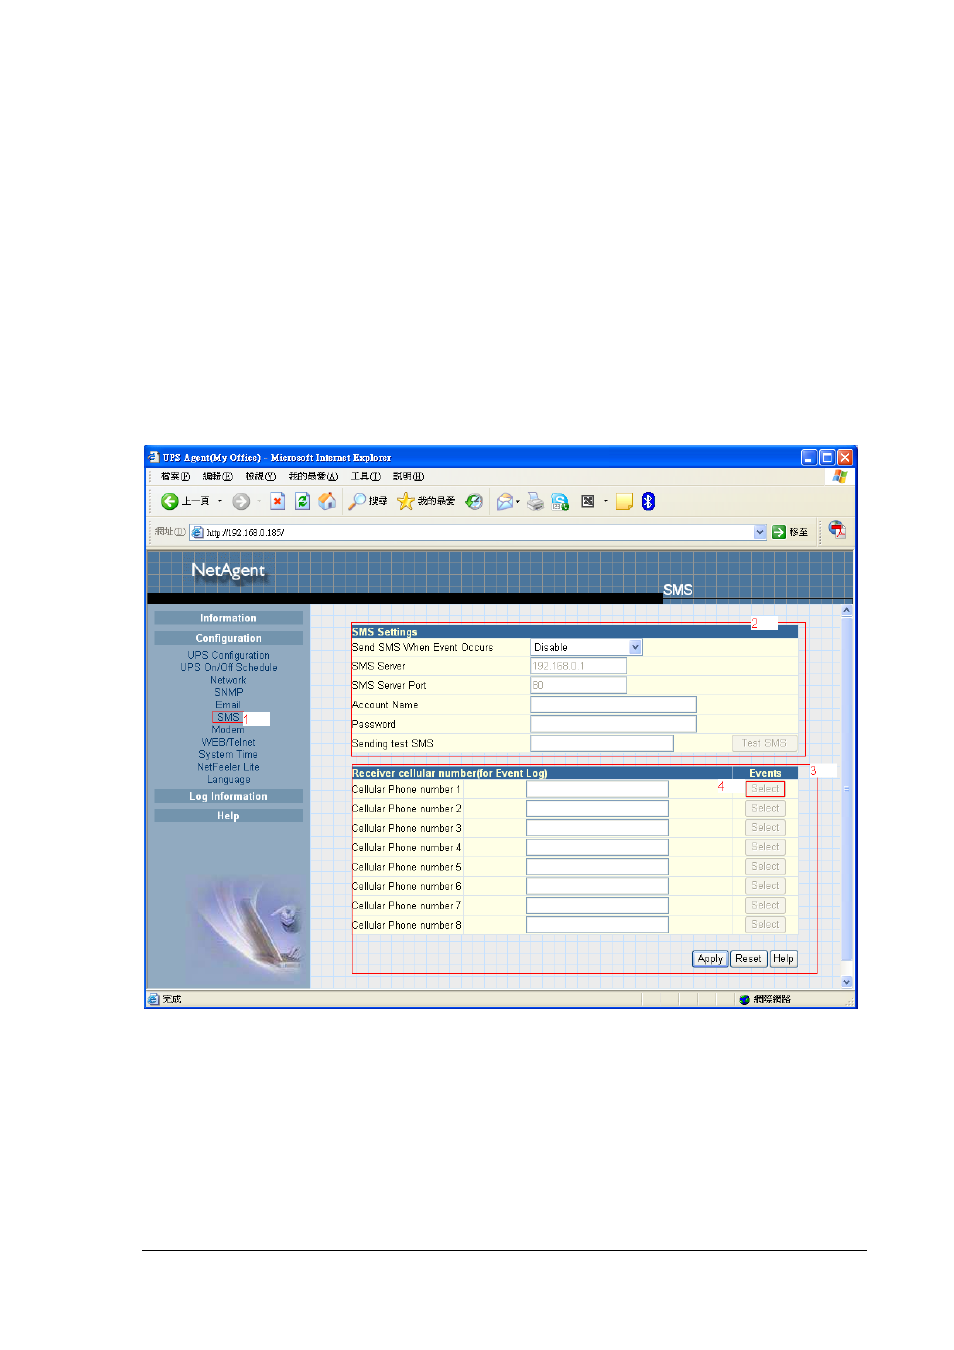Screen dimensions: 954x1350
Task: Click the Print toolbar icon
Action: (536, 502)
